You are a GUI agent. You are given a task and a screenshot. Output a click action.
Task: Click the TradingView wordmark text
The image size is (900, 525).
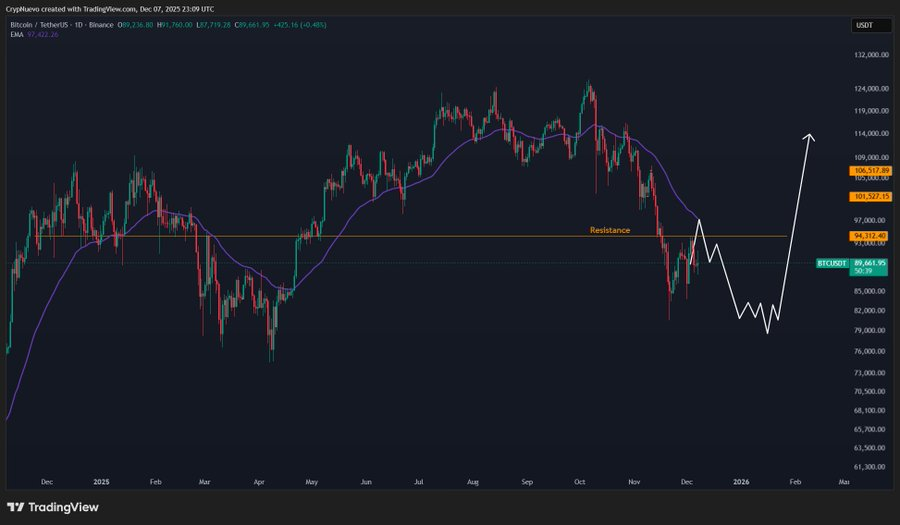pos(64,507)
